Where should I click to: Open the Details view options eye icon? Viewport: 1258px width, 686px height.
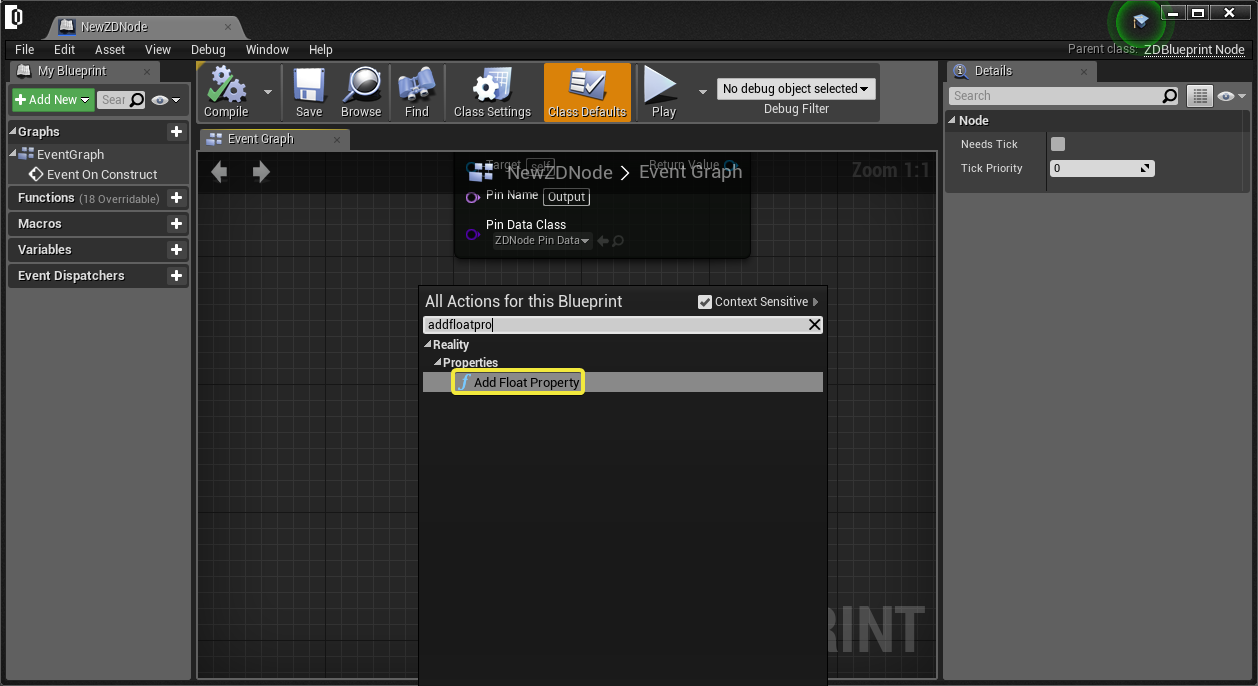click(x=1229, y=96)
